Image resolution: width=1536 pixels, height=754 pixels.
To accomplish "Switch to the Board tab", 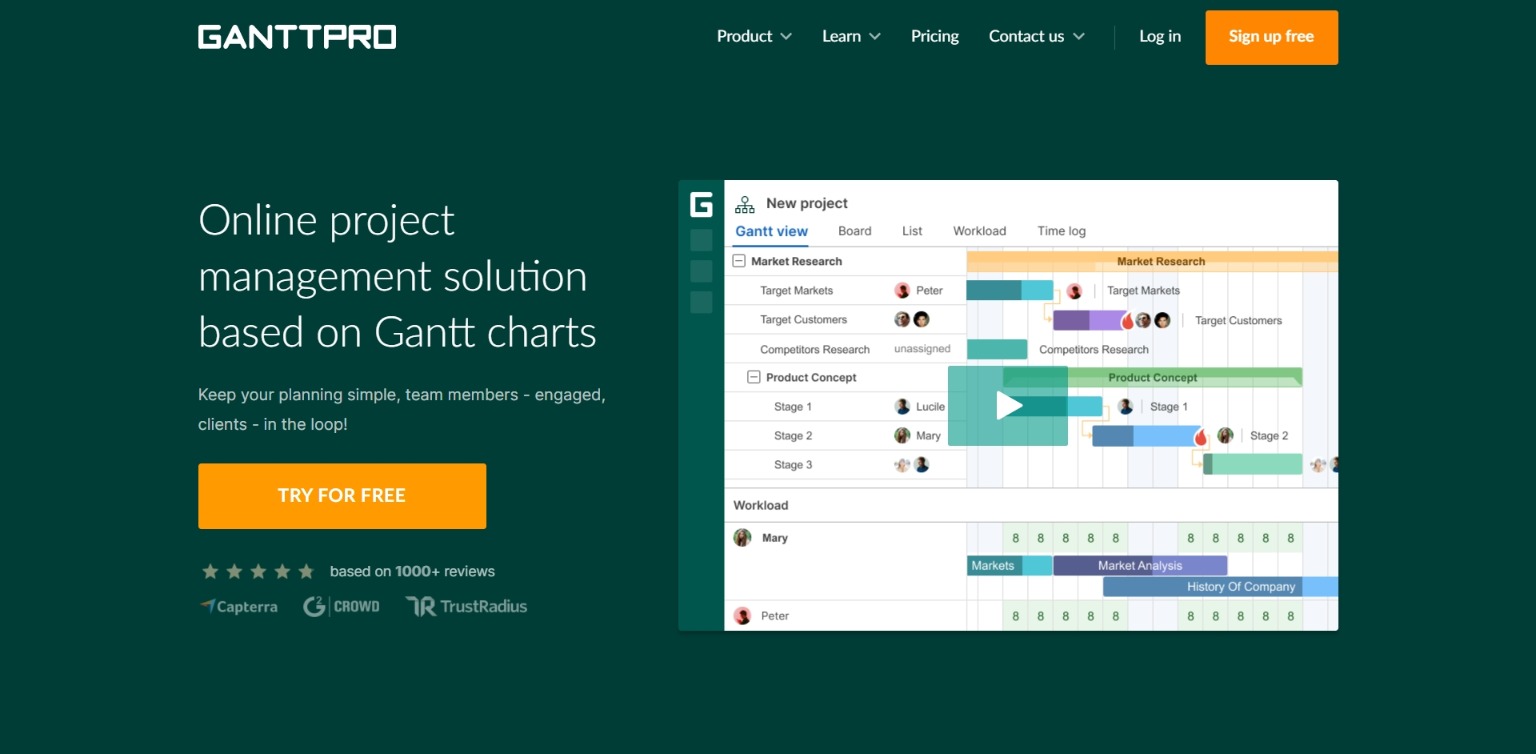I will pos(854,231).
